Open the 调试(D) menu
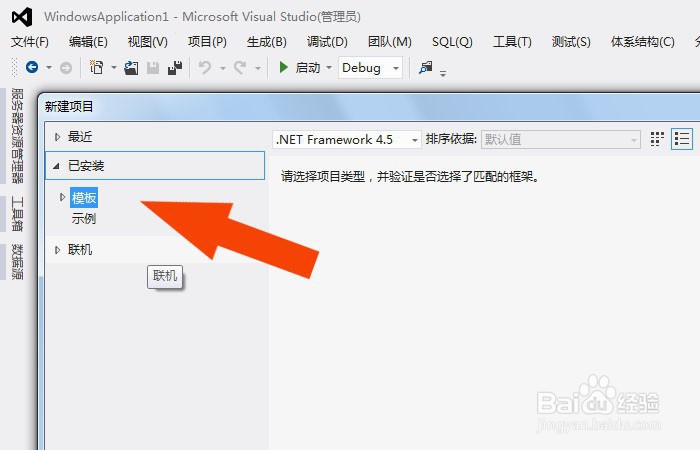Image resolution: width=700 pixels, height=450 pixels. [x=327, y=42]
